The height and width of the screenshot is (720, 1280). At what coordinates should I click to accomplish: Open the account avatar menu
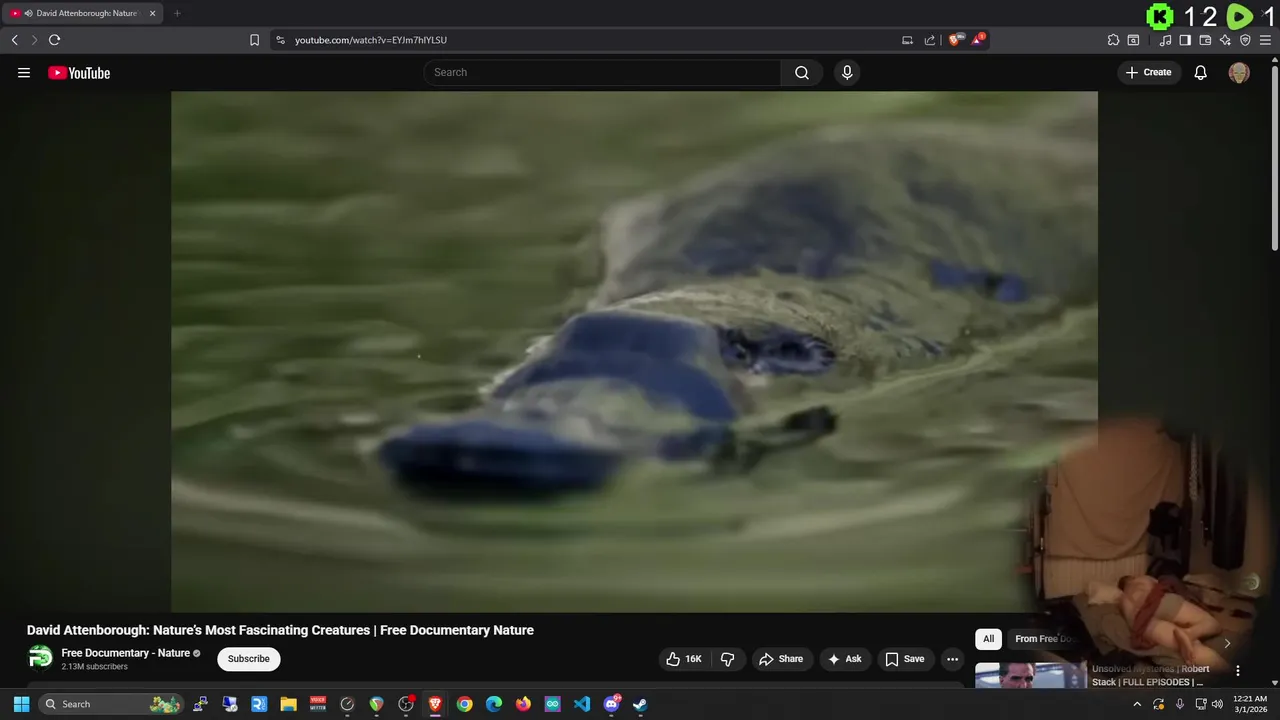point(1239,72)
